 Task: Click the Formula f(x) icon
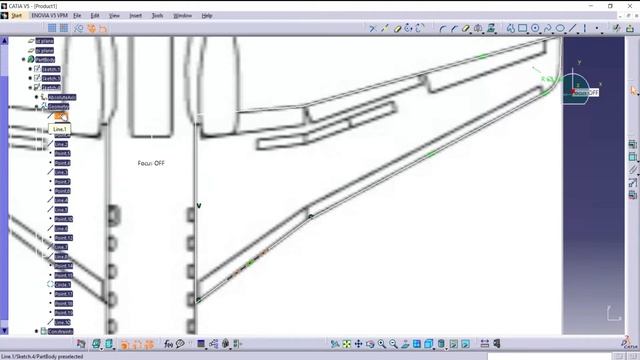pyautogui.click(x=168, y=344)
